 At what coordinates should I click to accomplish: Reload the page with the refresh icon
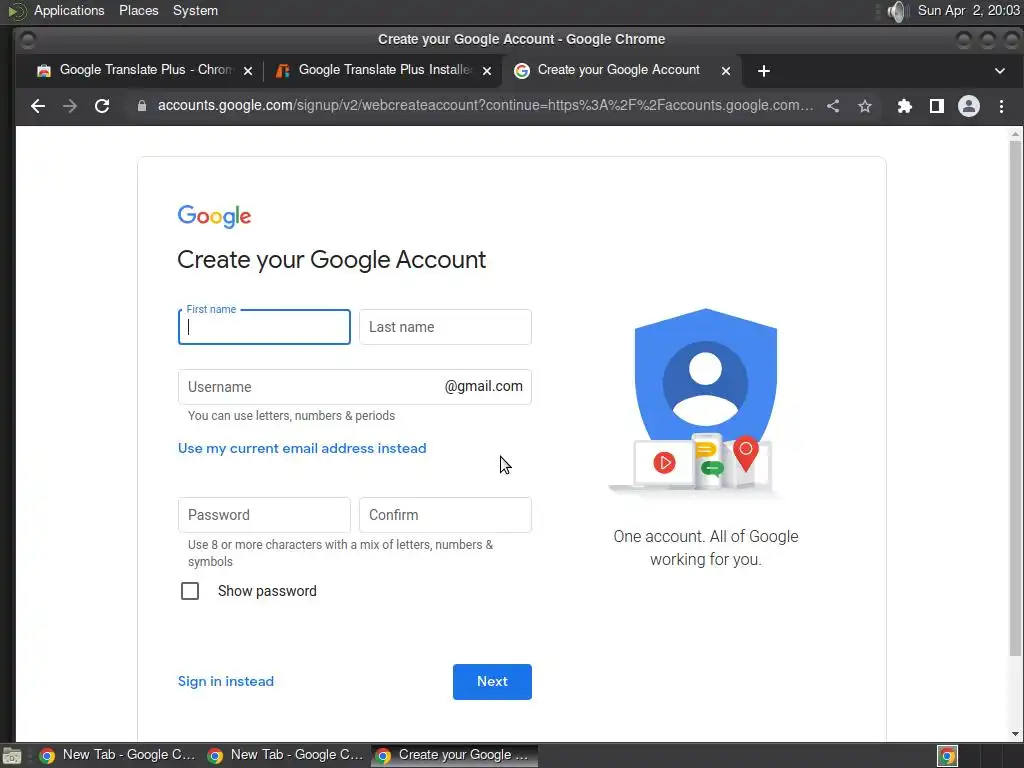[x=102, y=106]
